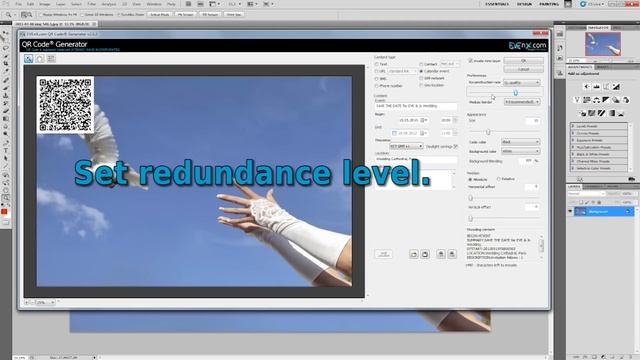Add a Hue/Saturation adjustment icon

click(587, 100)
